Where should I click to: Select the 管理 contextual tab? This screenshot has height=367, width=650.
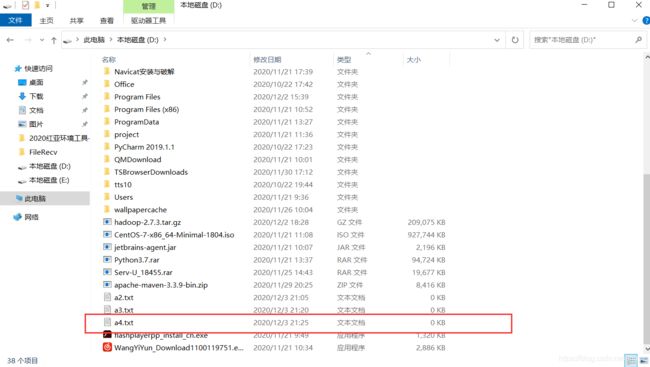149,6
